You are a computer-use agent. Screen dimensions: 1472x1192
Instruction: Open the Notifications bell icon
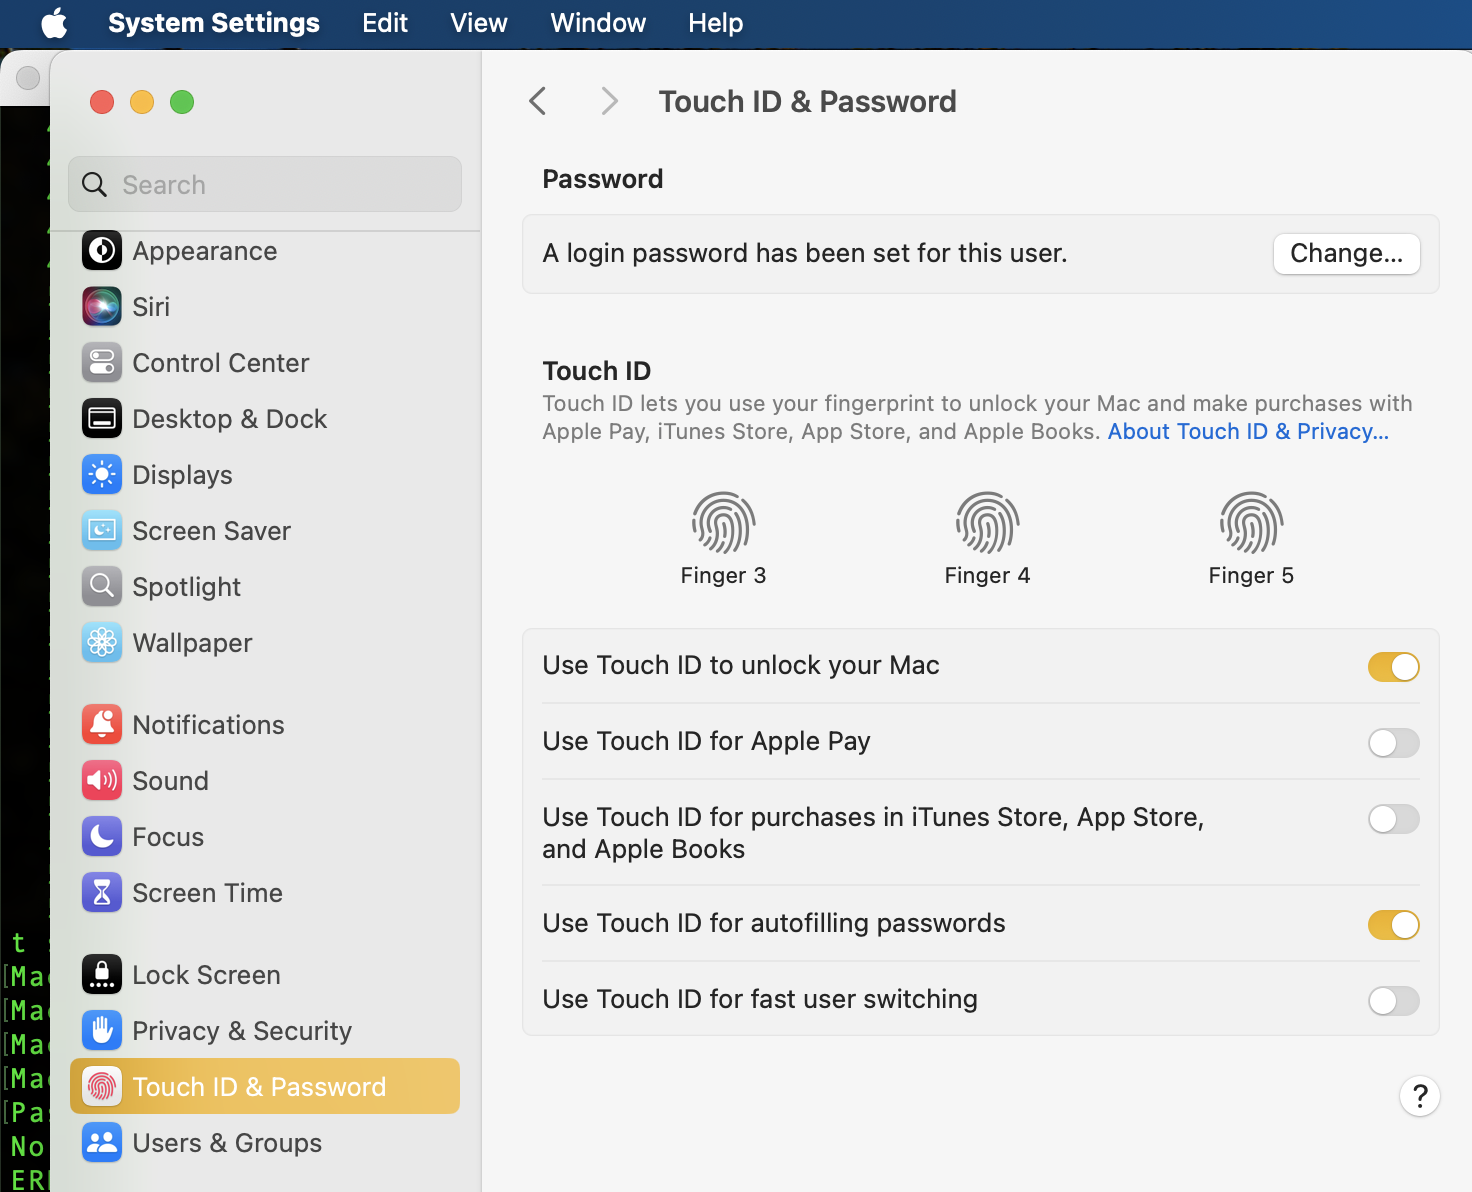[102, 725]
